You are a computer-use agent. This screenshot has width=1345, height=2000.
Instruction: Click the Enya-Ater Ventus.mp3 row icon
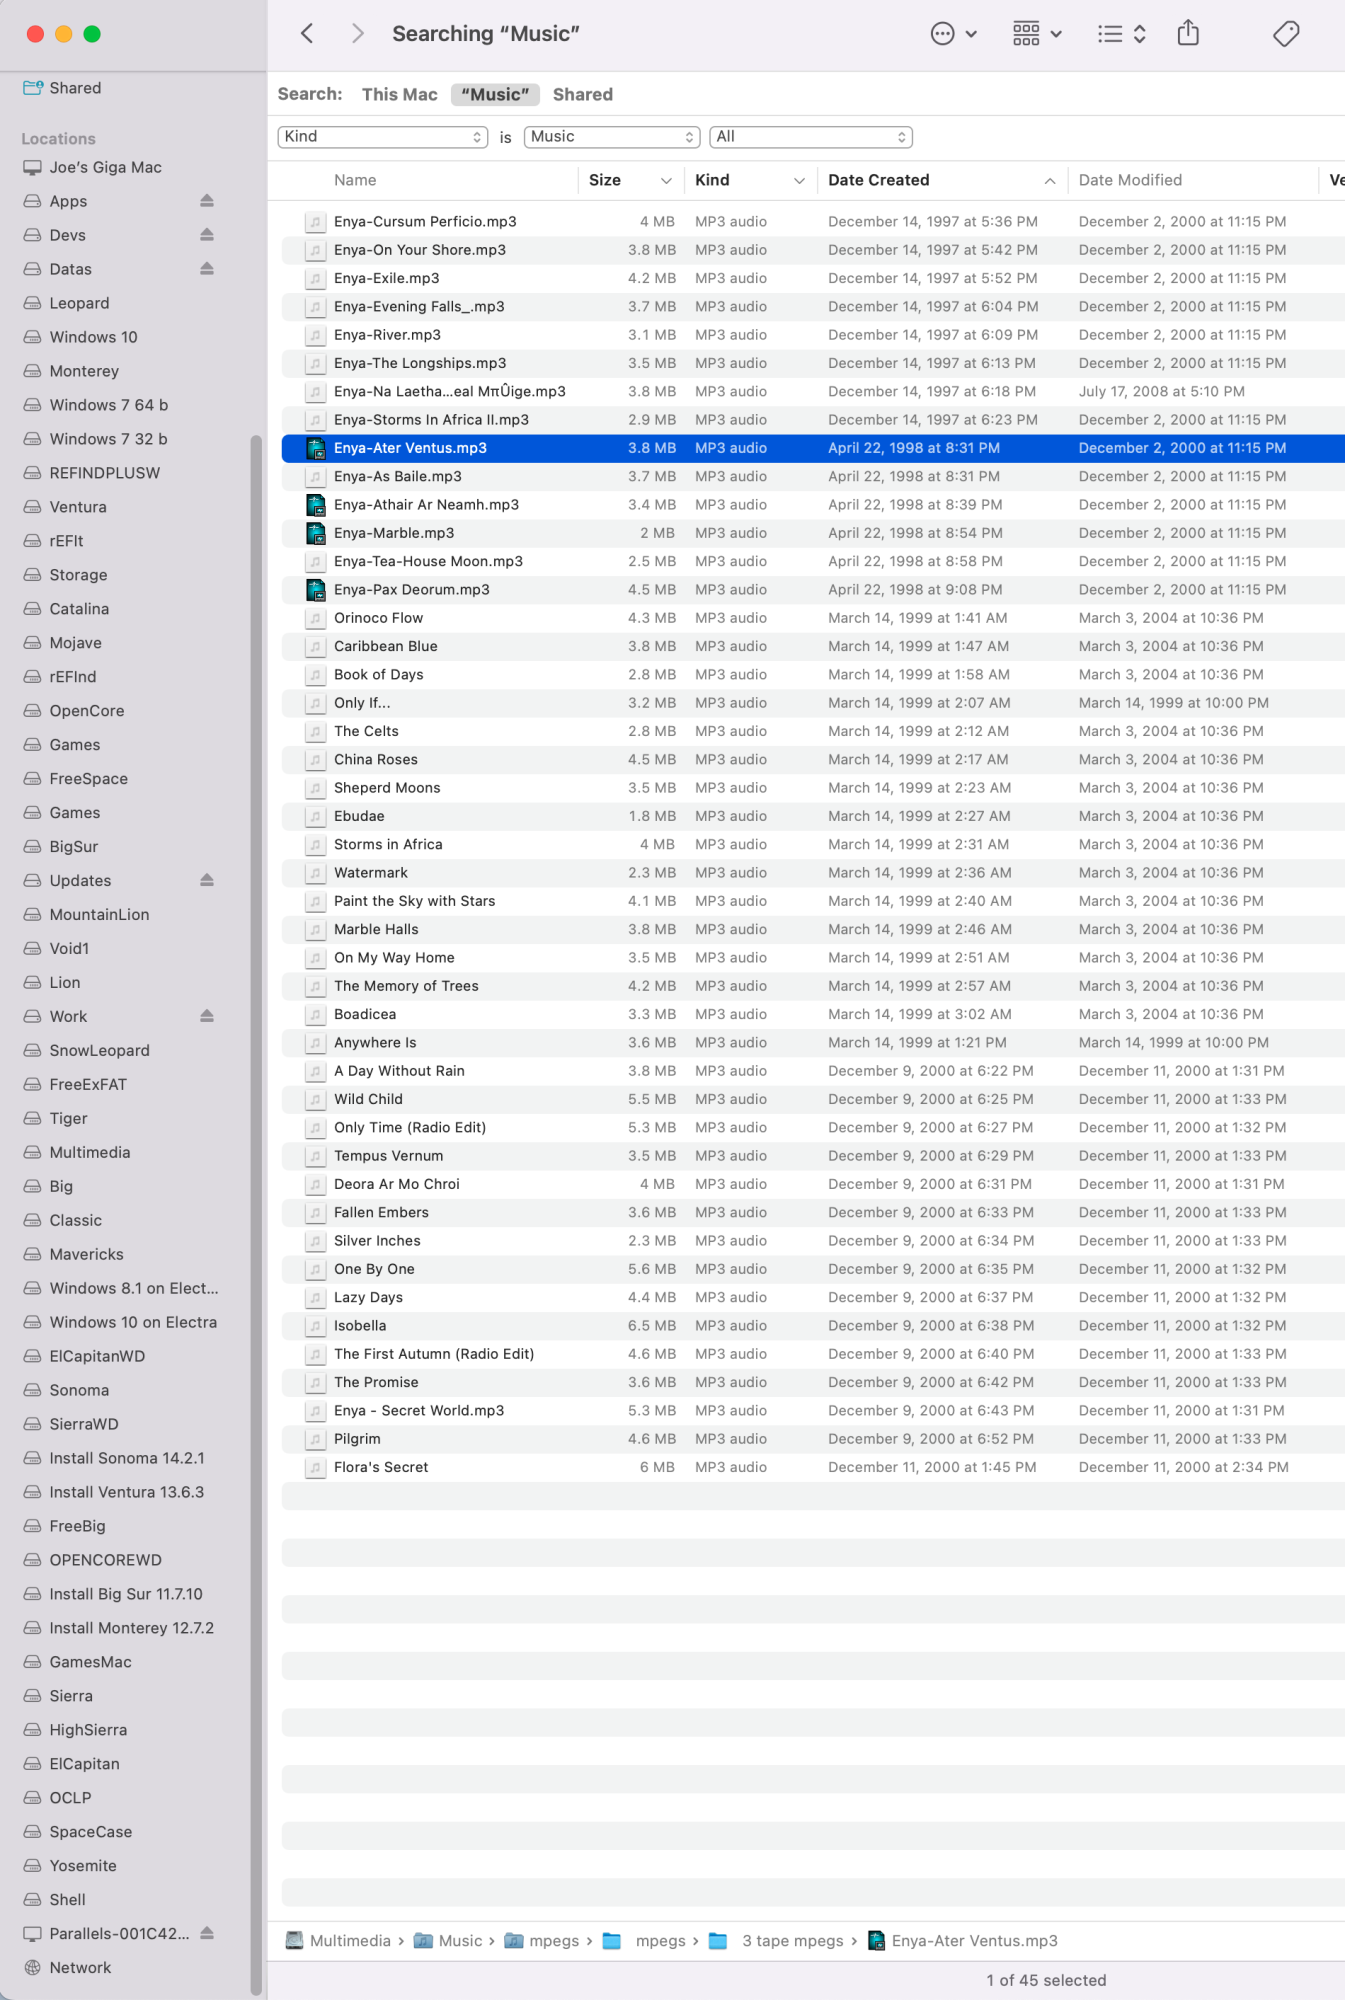(x=316, y=448)
